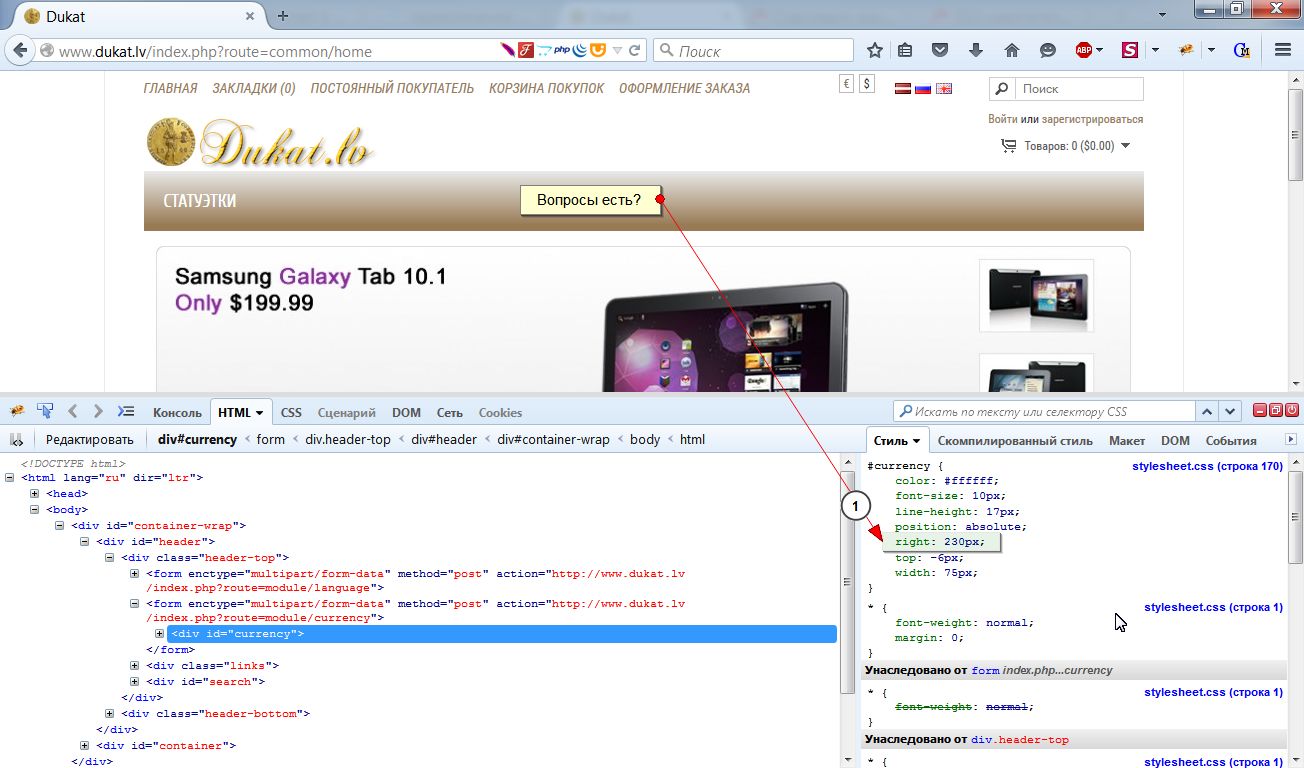Open the Сценарий tab

click(346, 412)
